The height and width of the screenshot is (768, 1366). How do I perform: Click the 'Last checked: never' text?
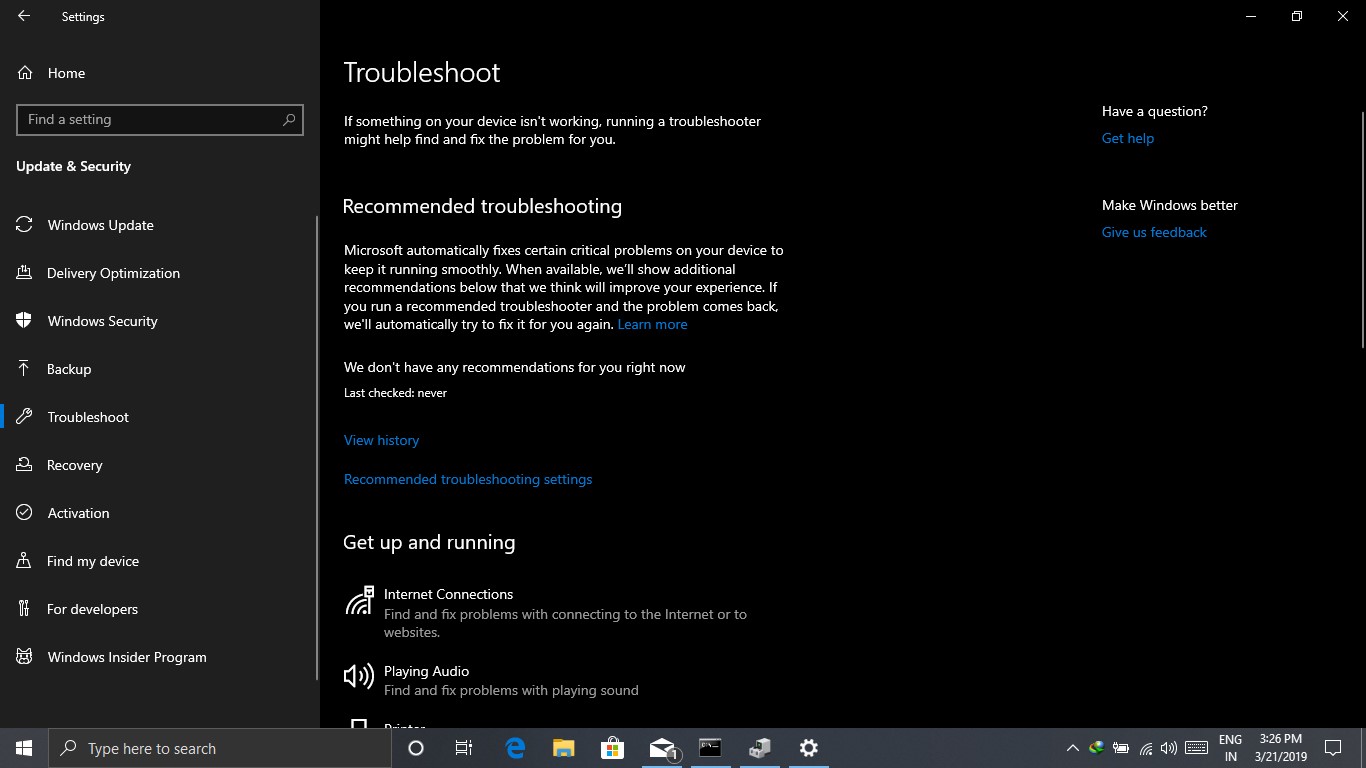tap(395, 393)
